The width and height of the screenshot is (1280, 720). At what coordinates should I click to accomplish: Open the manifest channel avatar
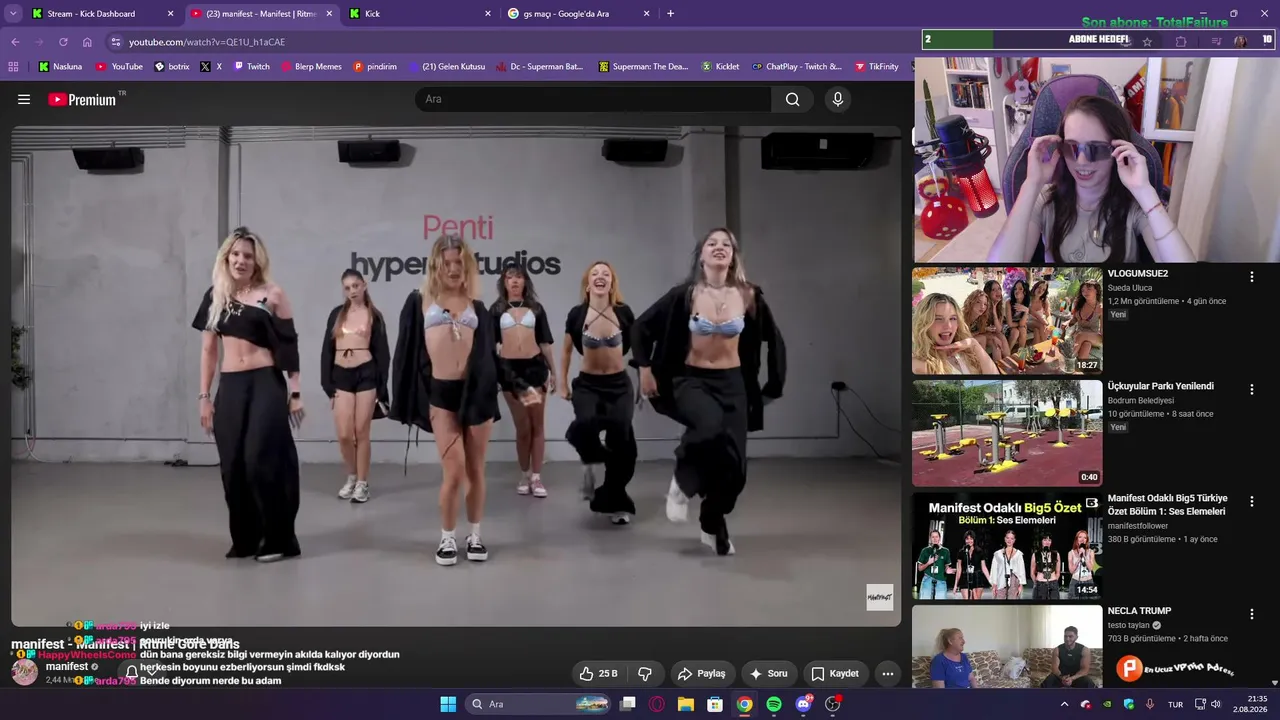[24, 672]
